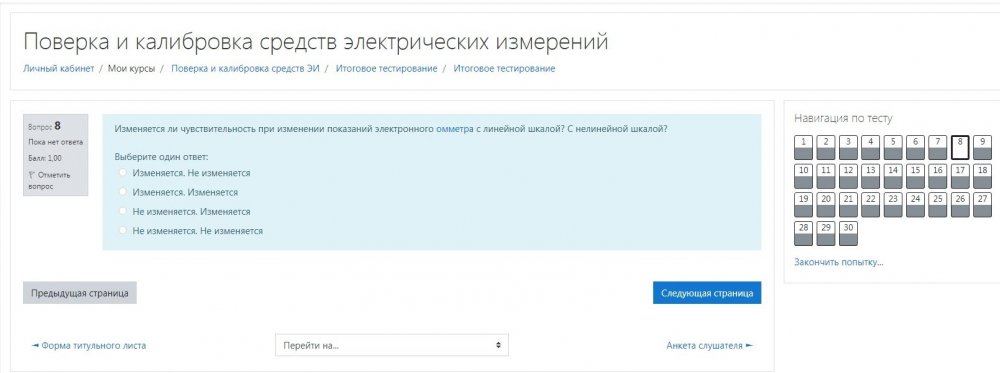Jump to question 1 in test navigation
The width and height of the screenshot is (1000, 373).
804,147
